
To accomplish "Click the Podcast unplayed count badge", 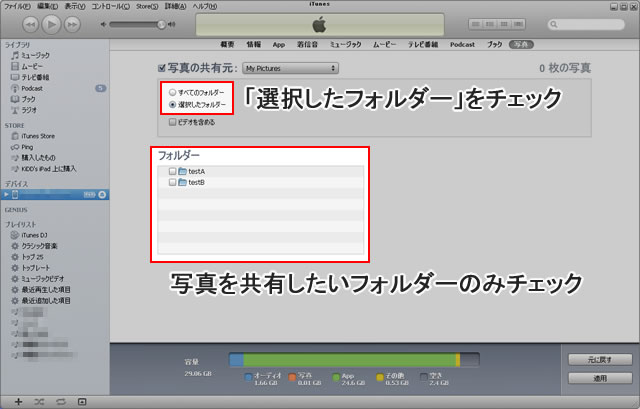I will point(100,88).
